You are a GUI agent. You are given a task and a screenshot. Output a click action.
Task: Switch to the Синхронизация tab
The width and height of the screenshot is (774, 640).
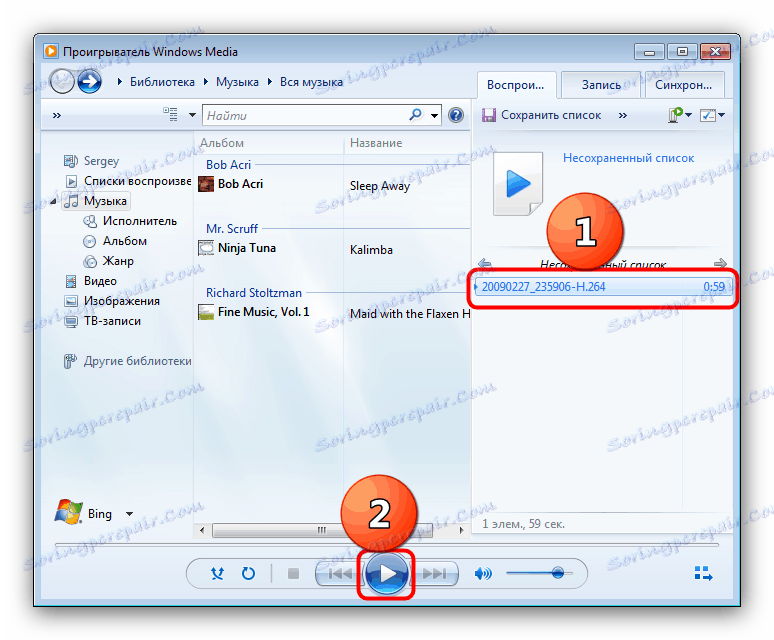[684, 85]
